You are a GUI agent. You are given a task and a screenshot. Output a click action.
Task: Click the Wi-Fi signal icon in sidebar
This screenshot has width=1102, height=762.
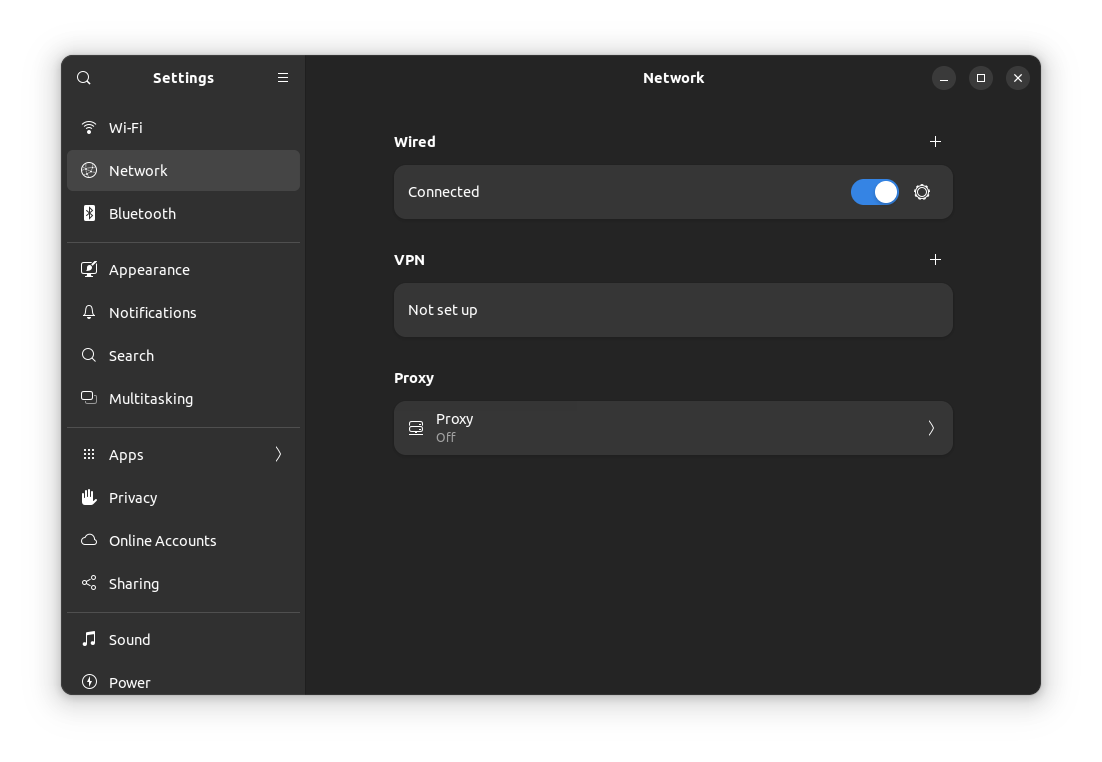coord(89,127)
